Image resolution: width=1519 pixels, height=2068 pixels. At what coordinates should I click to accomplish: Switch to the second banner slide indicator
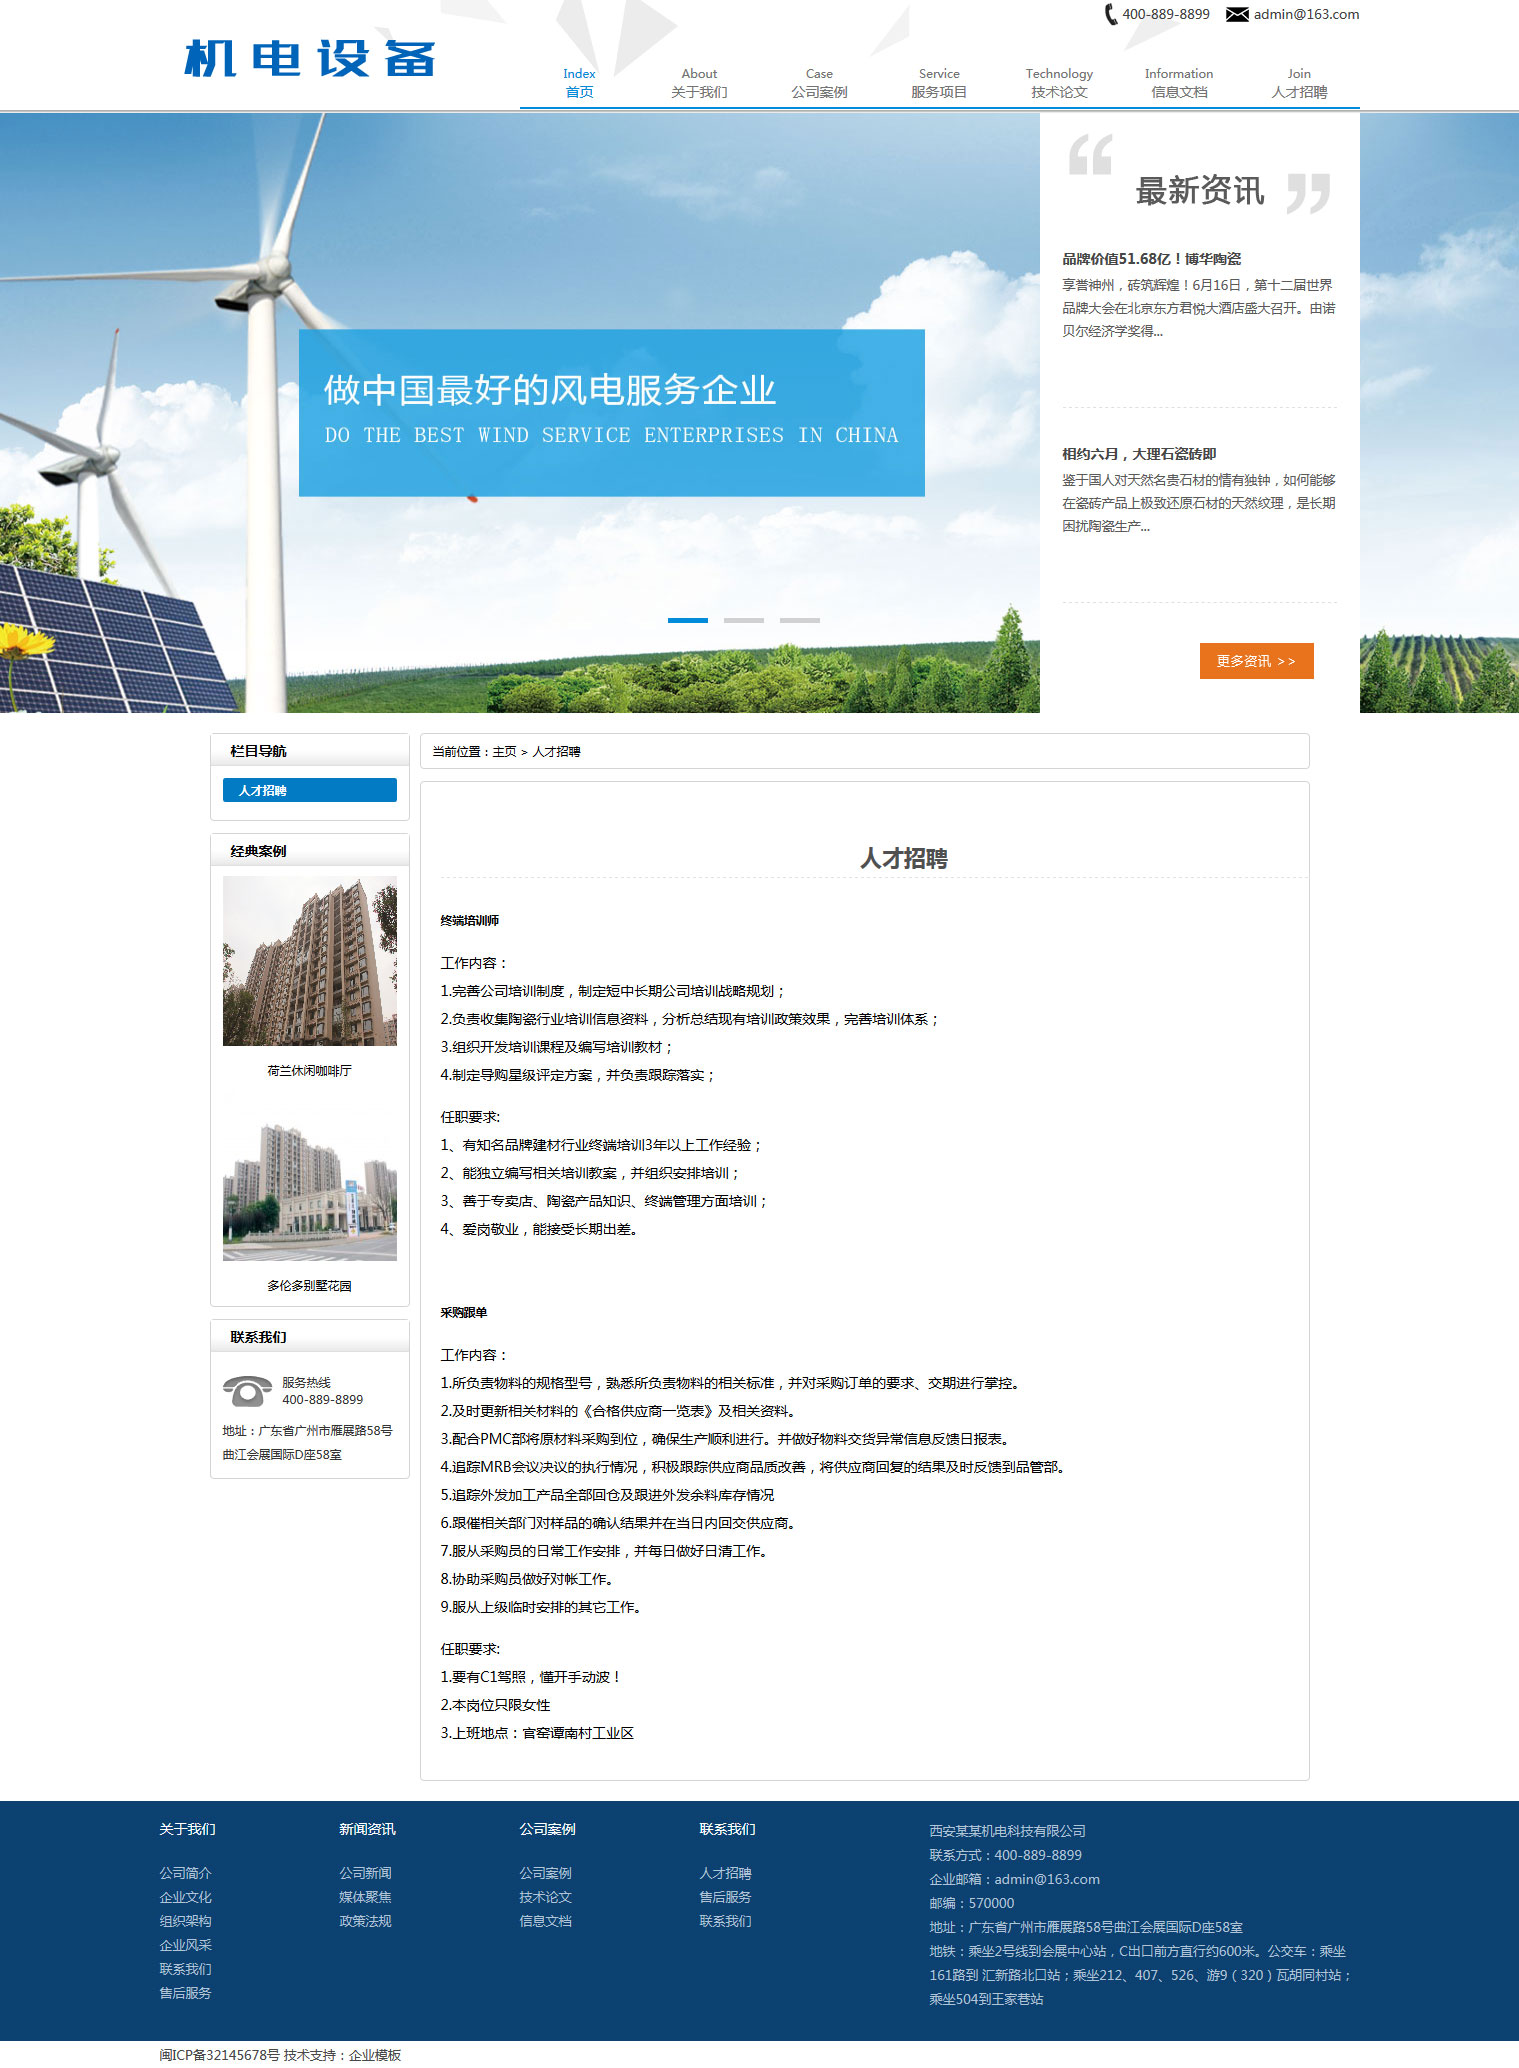(743, 621)
